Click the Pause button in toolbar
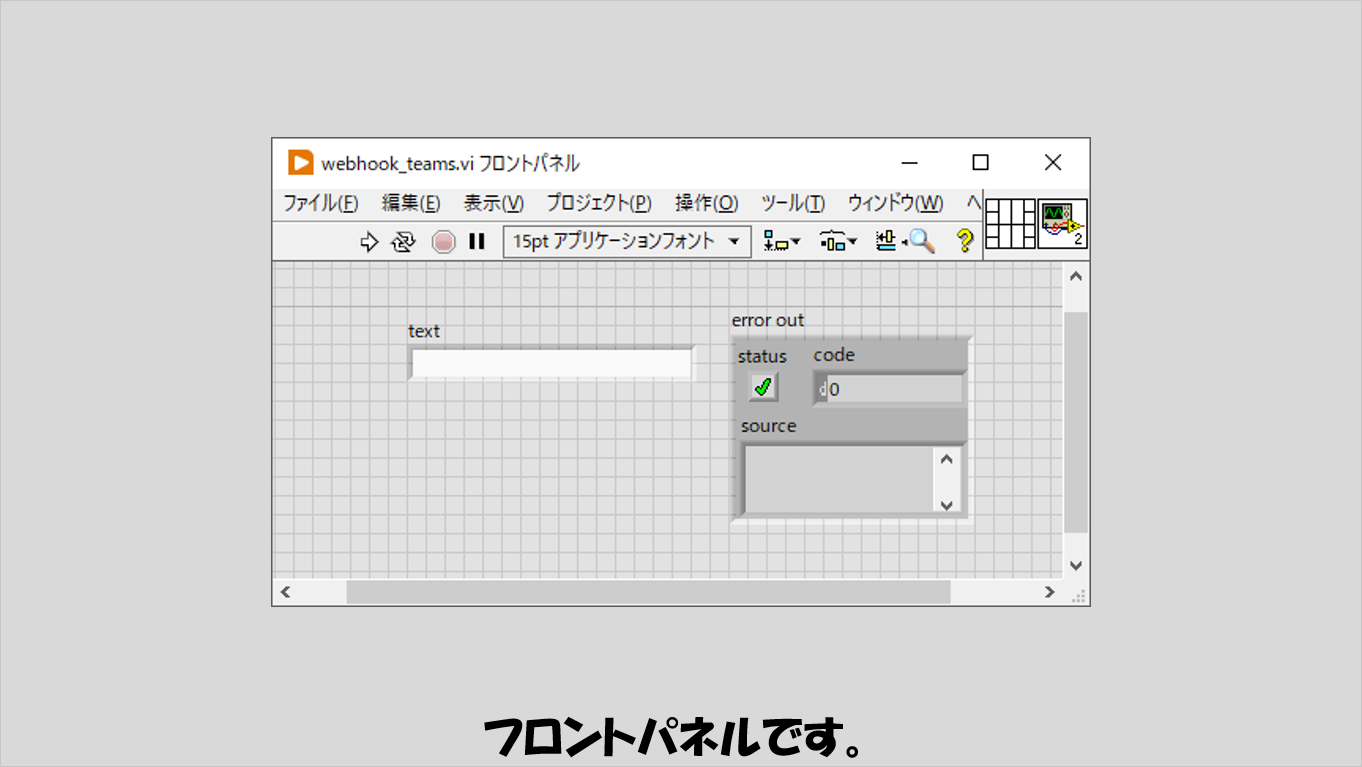Viewport: 1362px width, 767px height. [477, 241]
